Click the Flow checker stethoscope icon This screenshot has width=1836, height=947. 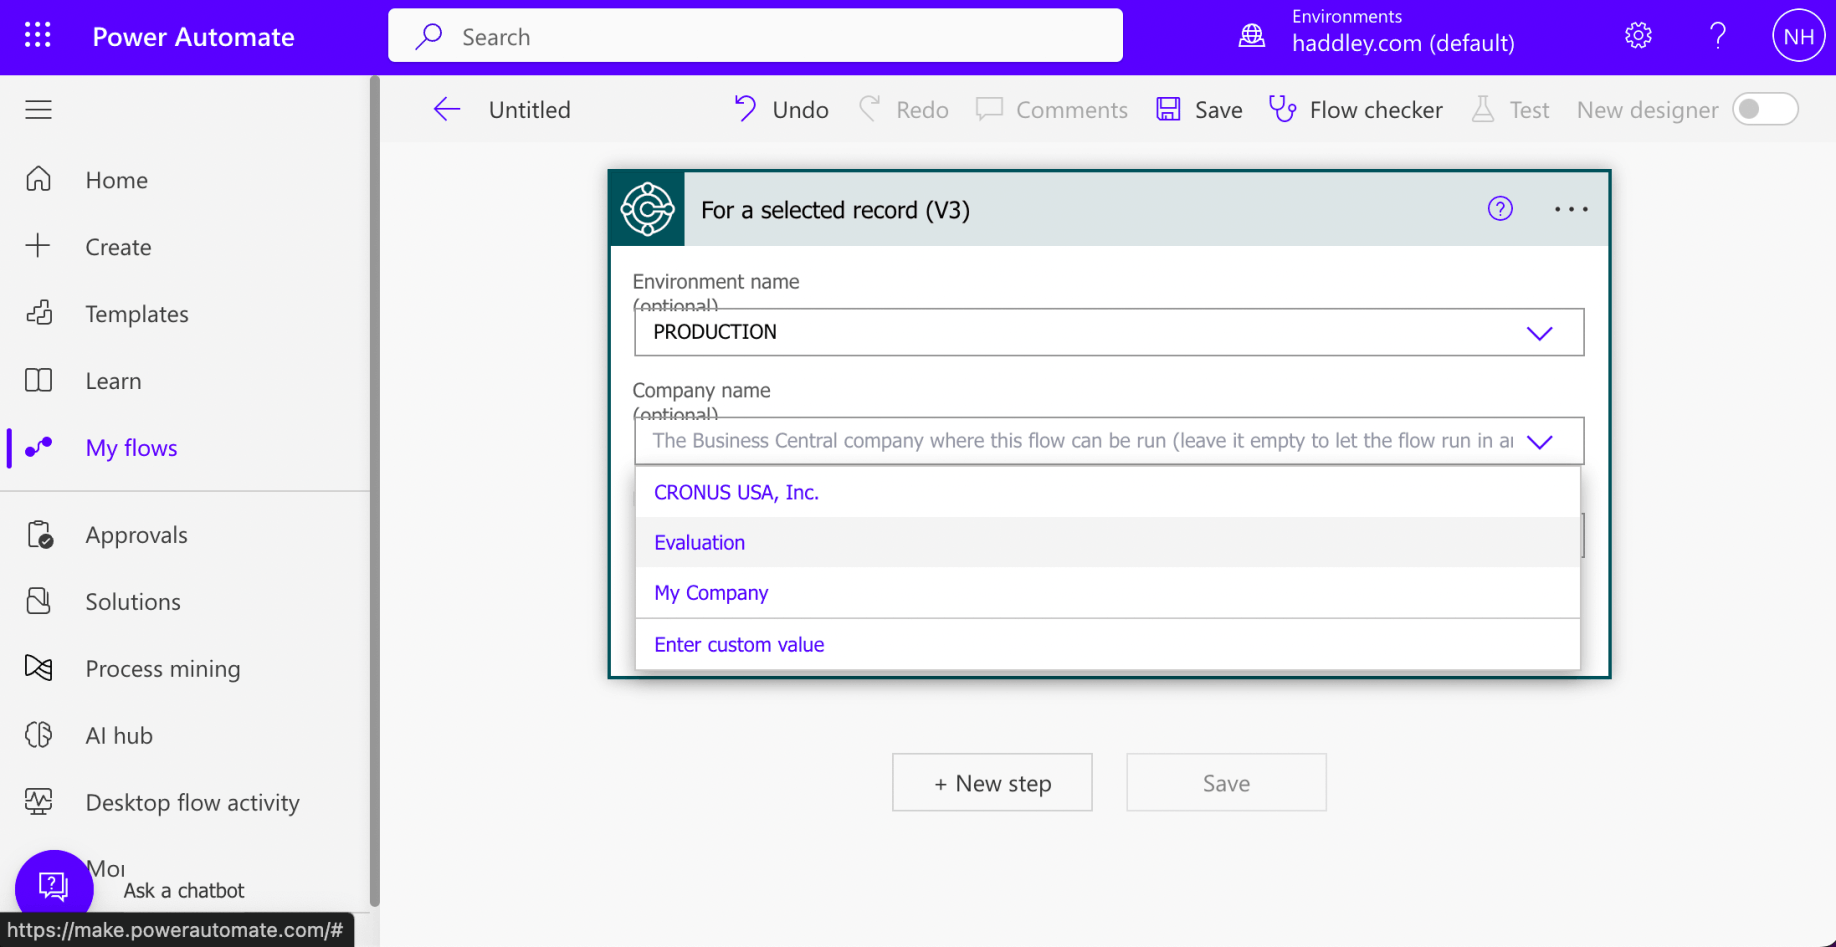tap(1282, 109)
